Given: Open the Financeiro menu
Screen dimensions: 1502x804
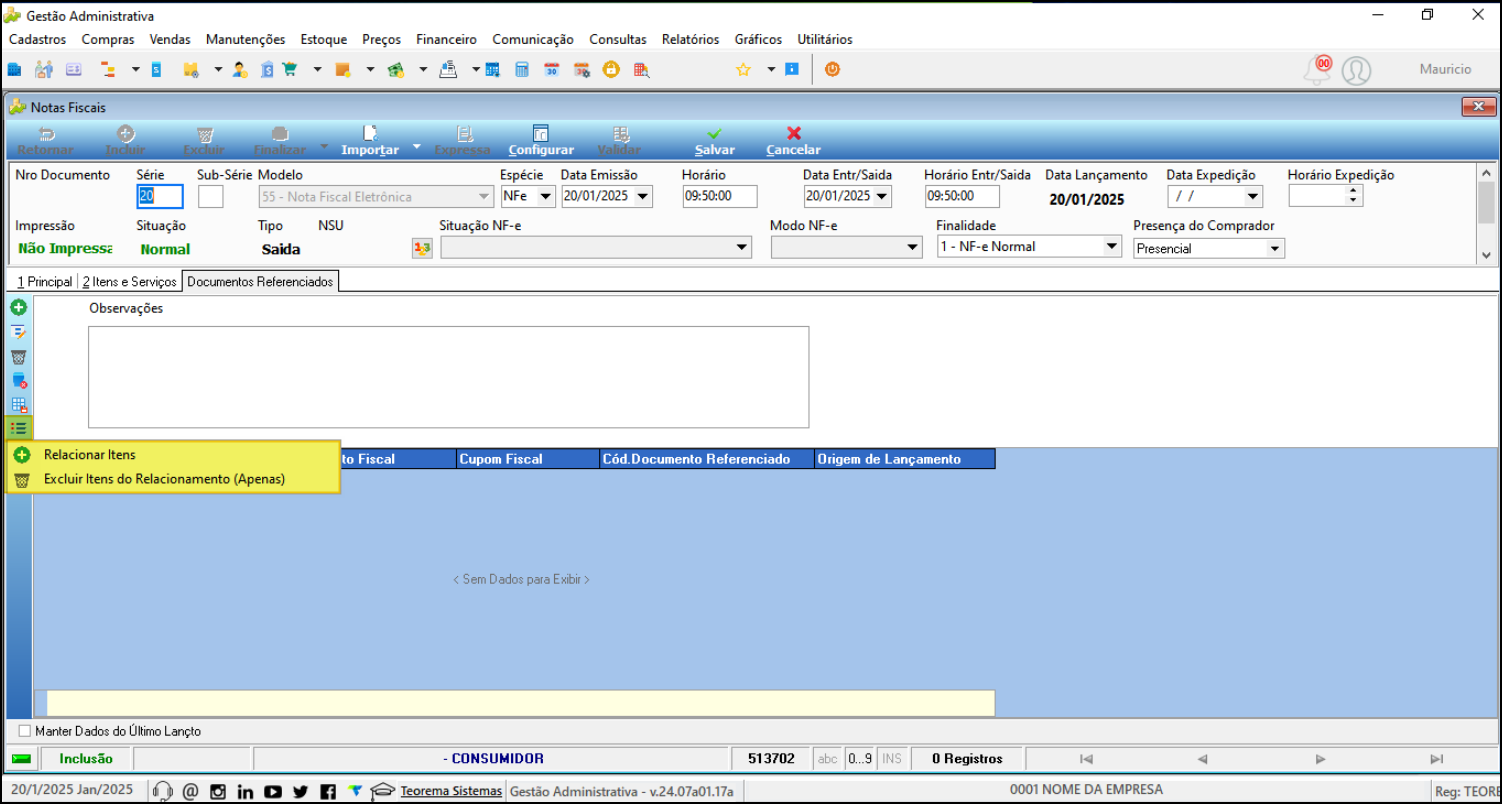Looking at the screenshot, I should (x=446, y=39).
